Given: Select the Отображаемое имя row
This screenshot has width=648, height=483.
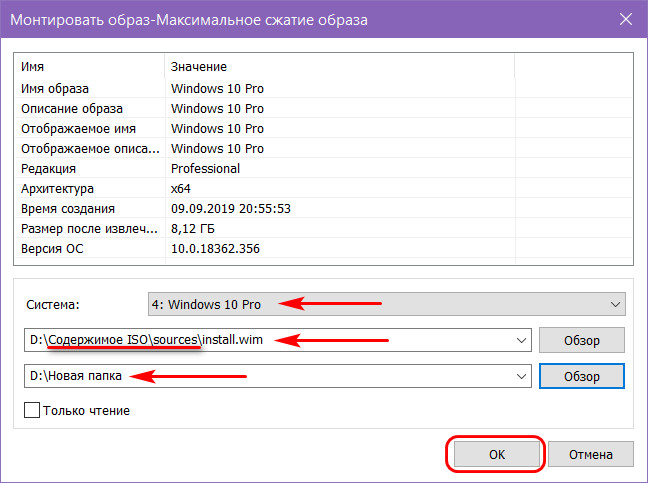Looking at the screenshot, I should pos(323,128).
